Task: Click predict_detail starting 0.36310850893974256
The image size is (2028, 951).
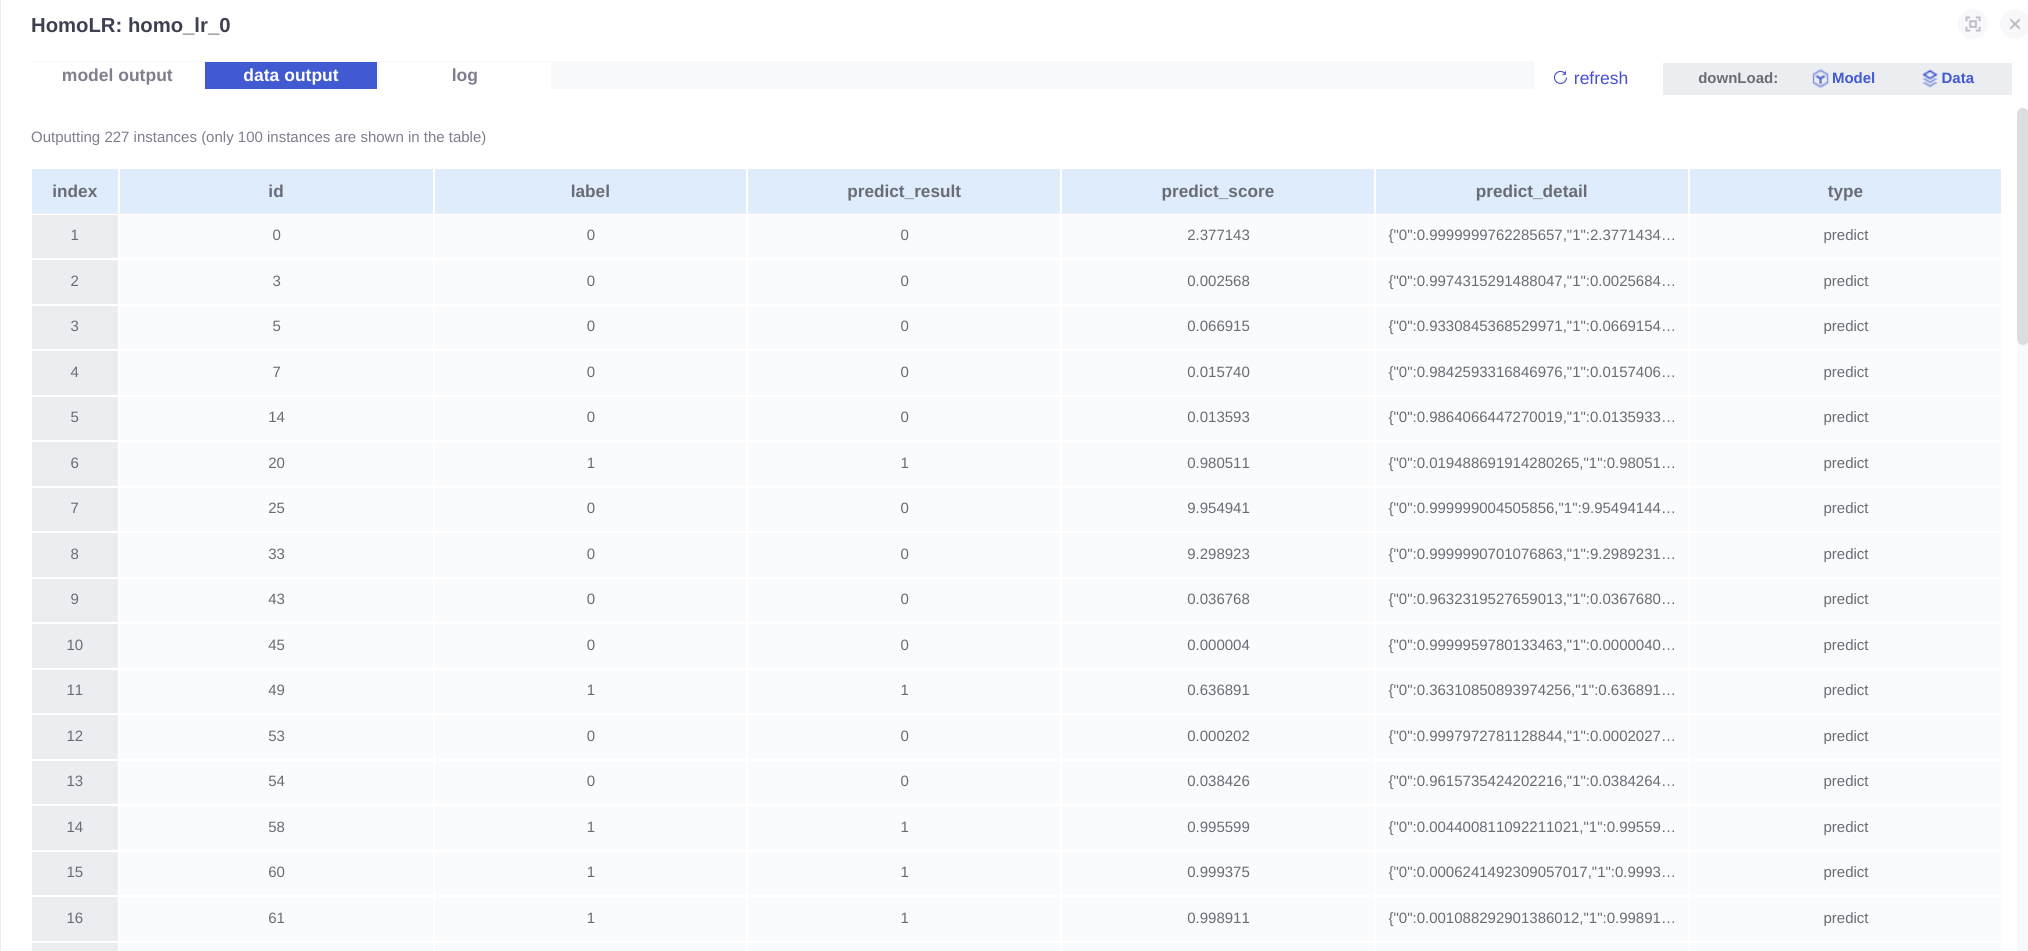Action: 1532,690
